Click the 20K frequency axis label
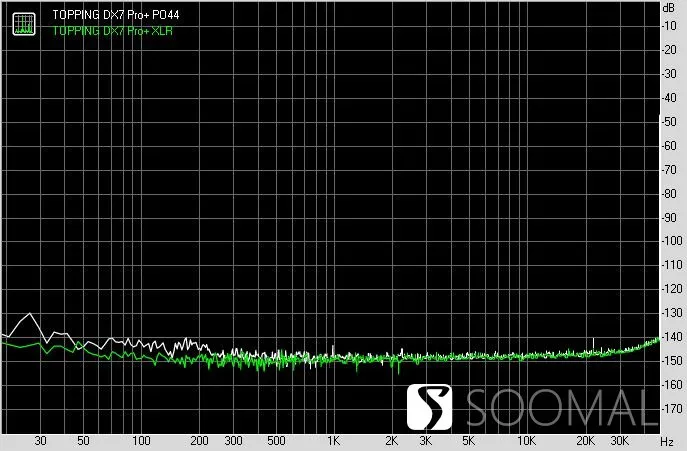 (585, 441)
